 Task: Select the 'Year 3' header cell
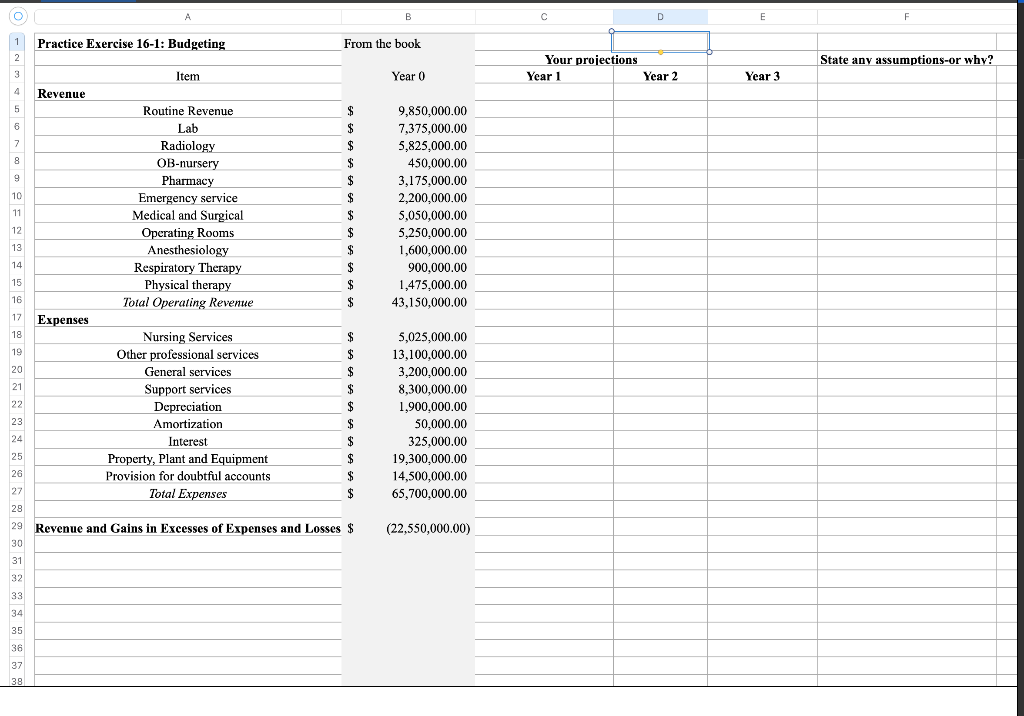pos(762,76)
